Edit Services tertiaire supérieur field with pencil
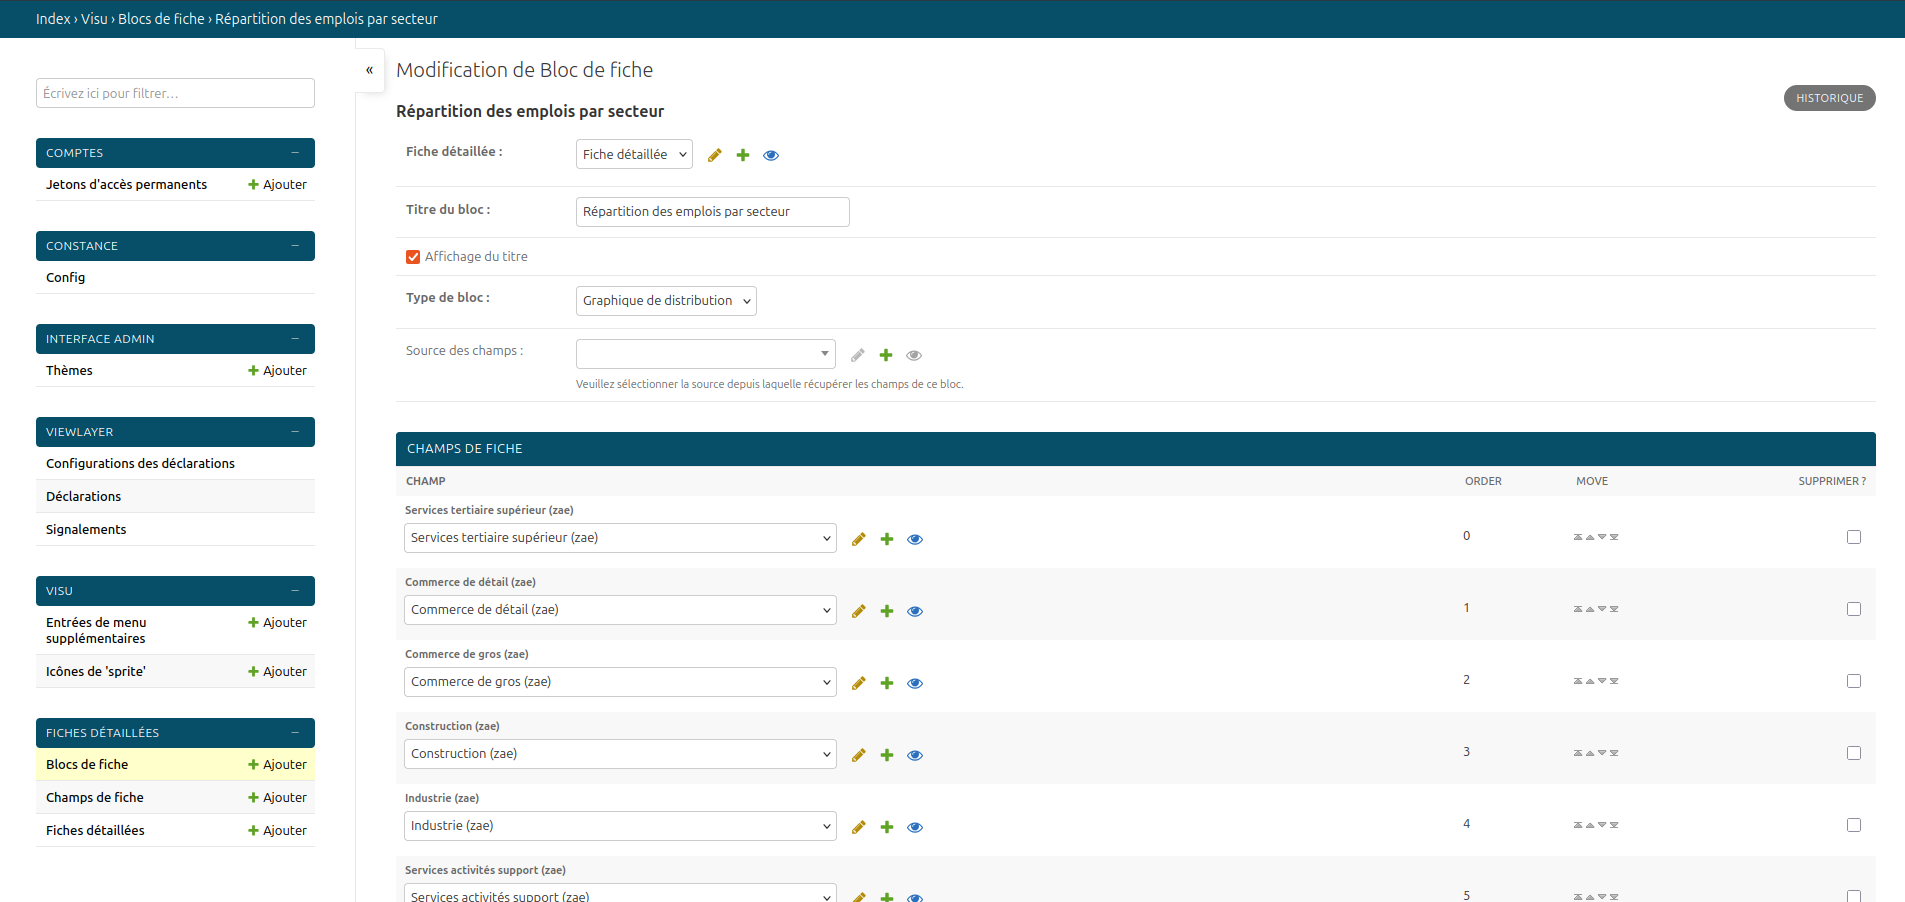 [859, 539]
